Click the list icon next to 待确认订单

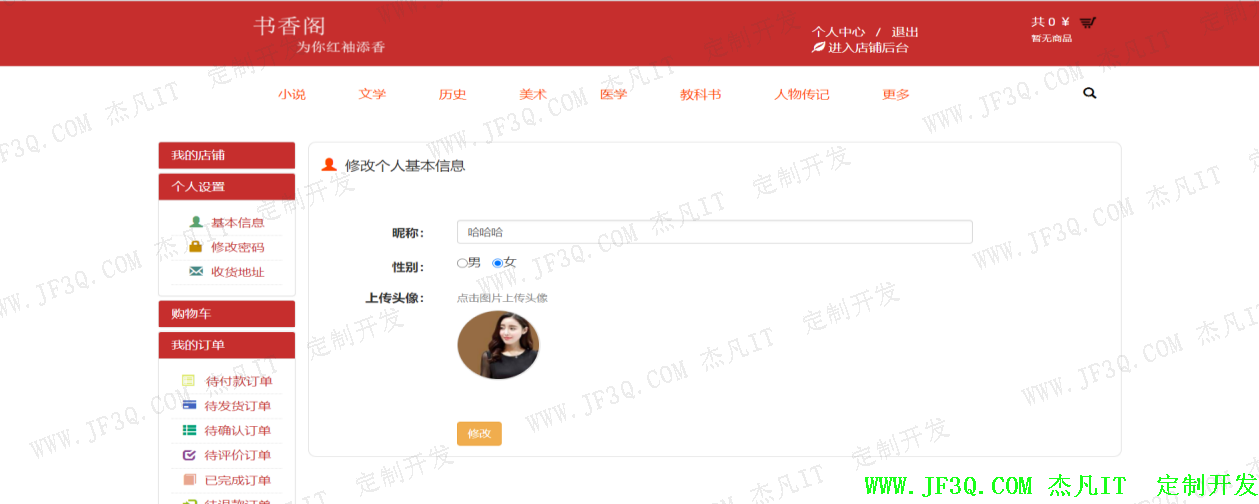(x=189, y=430)
